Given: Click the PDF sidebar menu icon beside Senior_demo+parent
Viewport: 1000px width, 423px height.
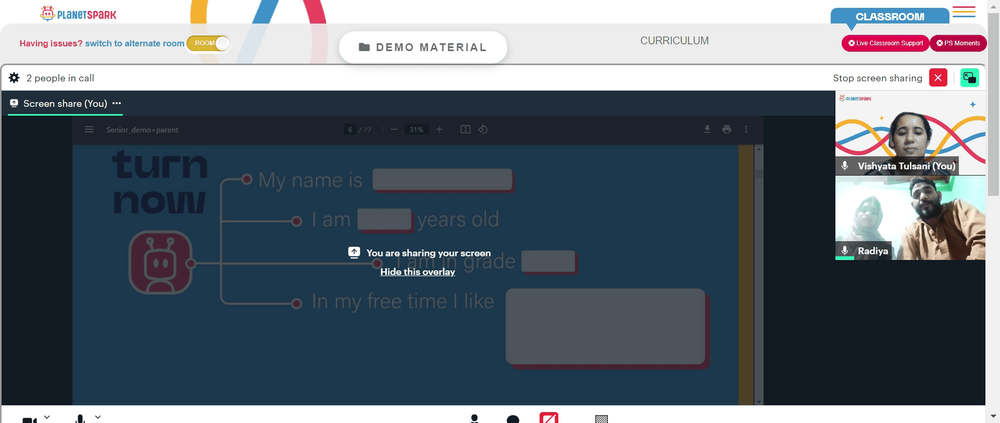Looking at the screenshot, I should pos(89,130).
